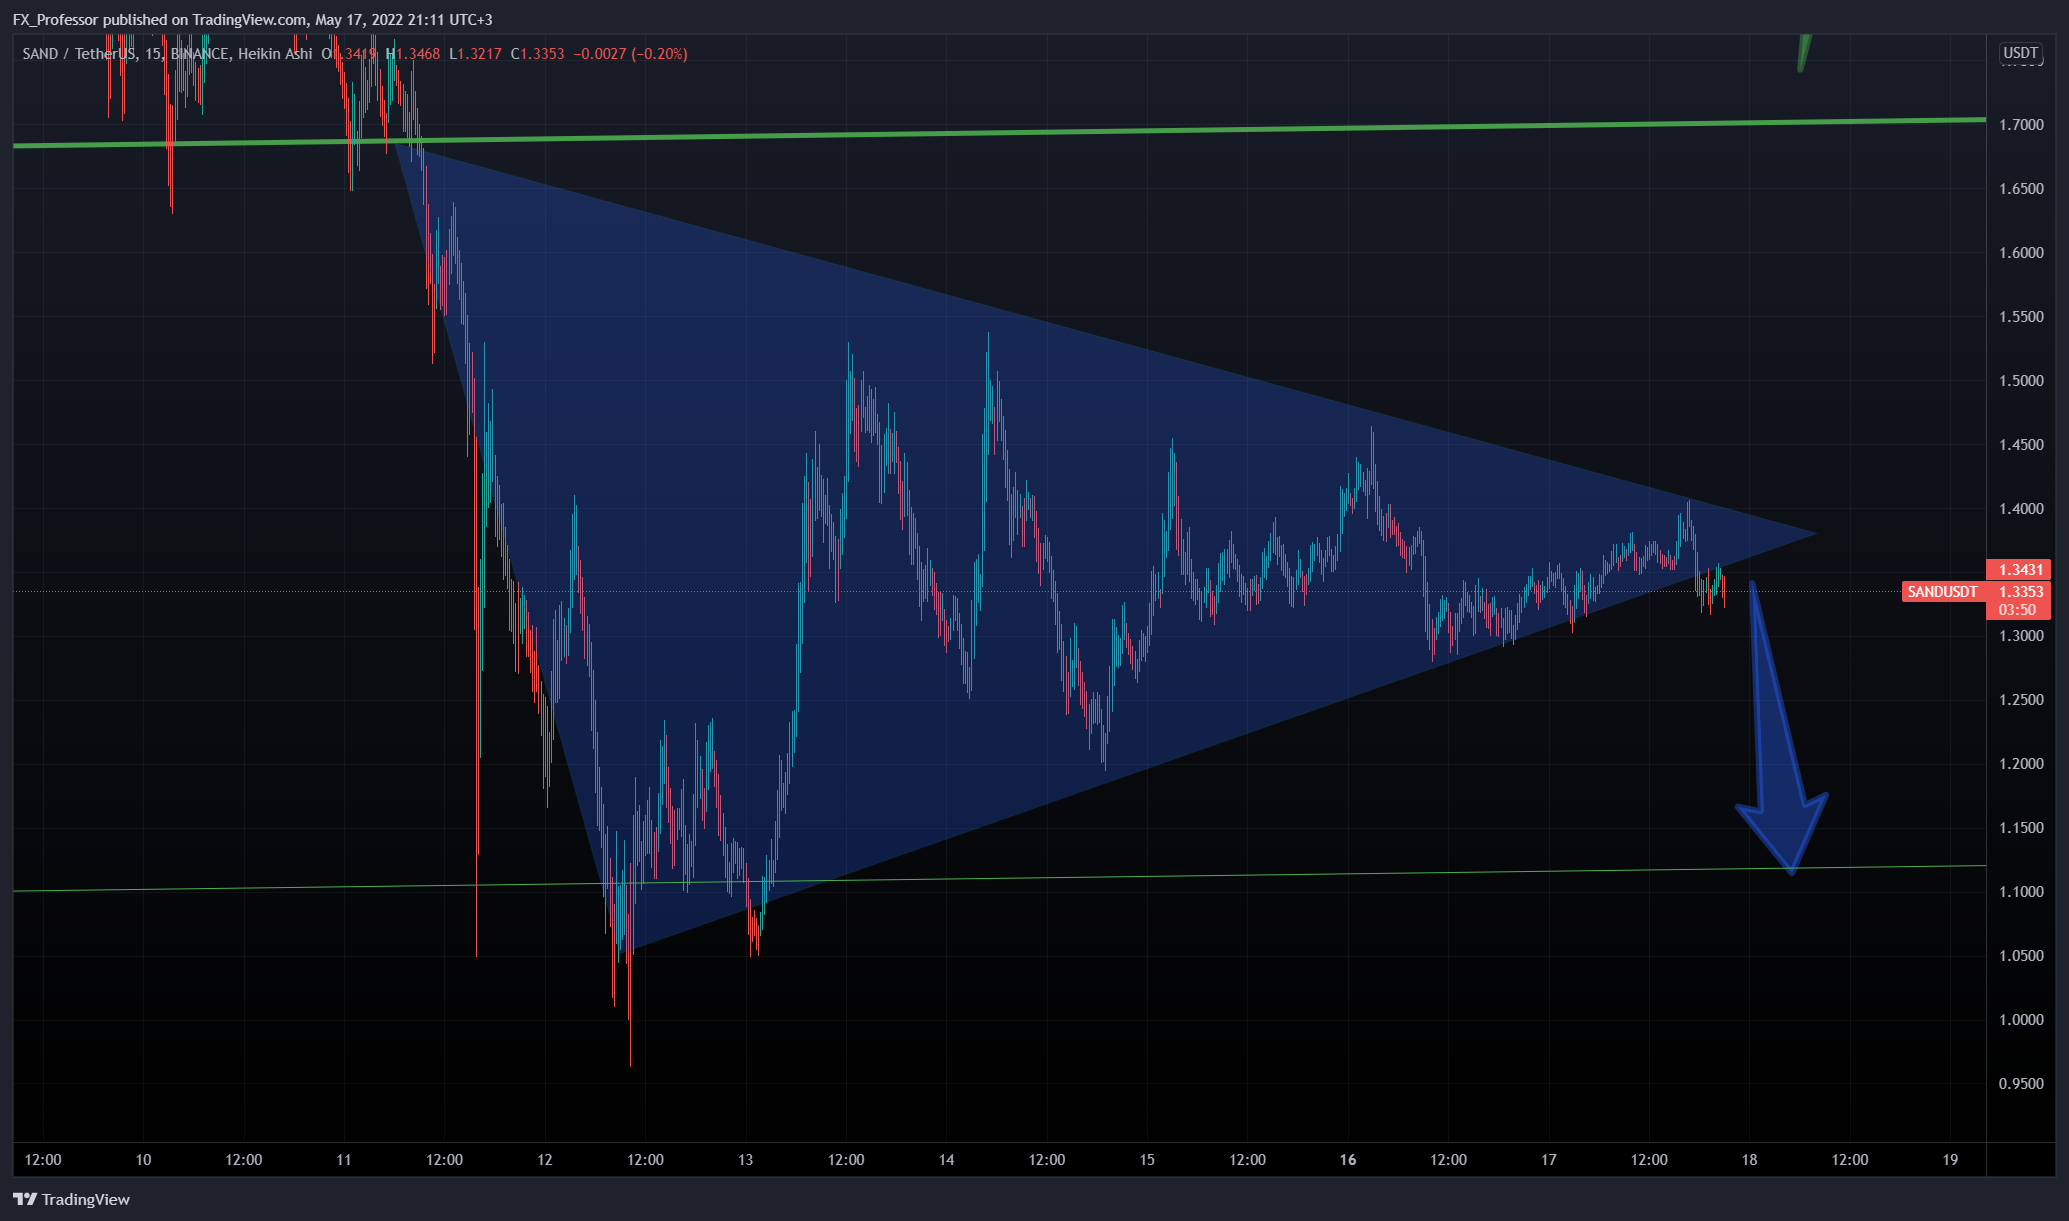Image resolution: width=2069 pixels, height=1221 pixels.
Task: Click the 03:50 countdown timer label
Action: pyautogui.click(x=2018, y=610)
